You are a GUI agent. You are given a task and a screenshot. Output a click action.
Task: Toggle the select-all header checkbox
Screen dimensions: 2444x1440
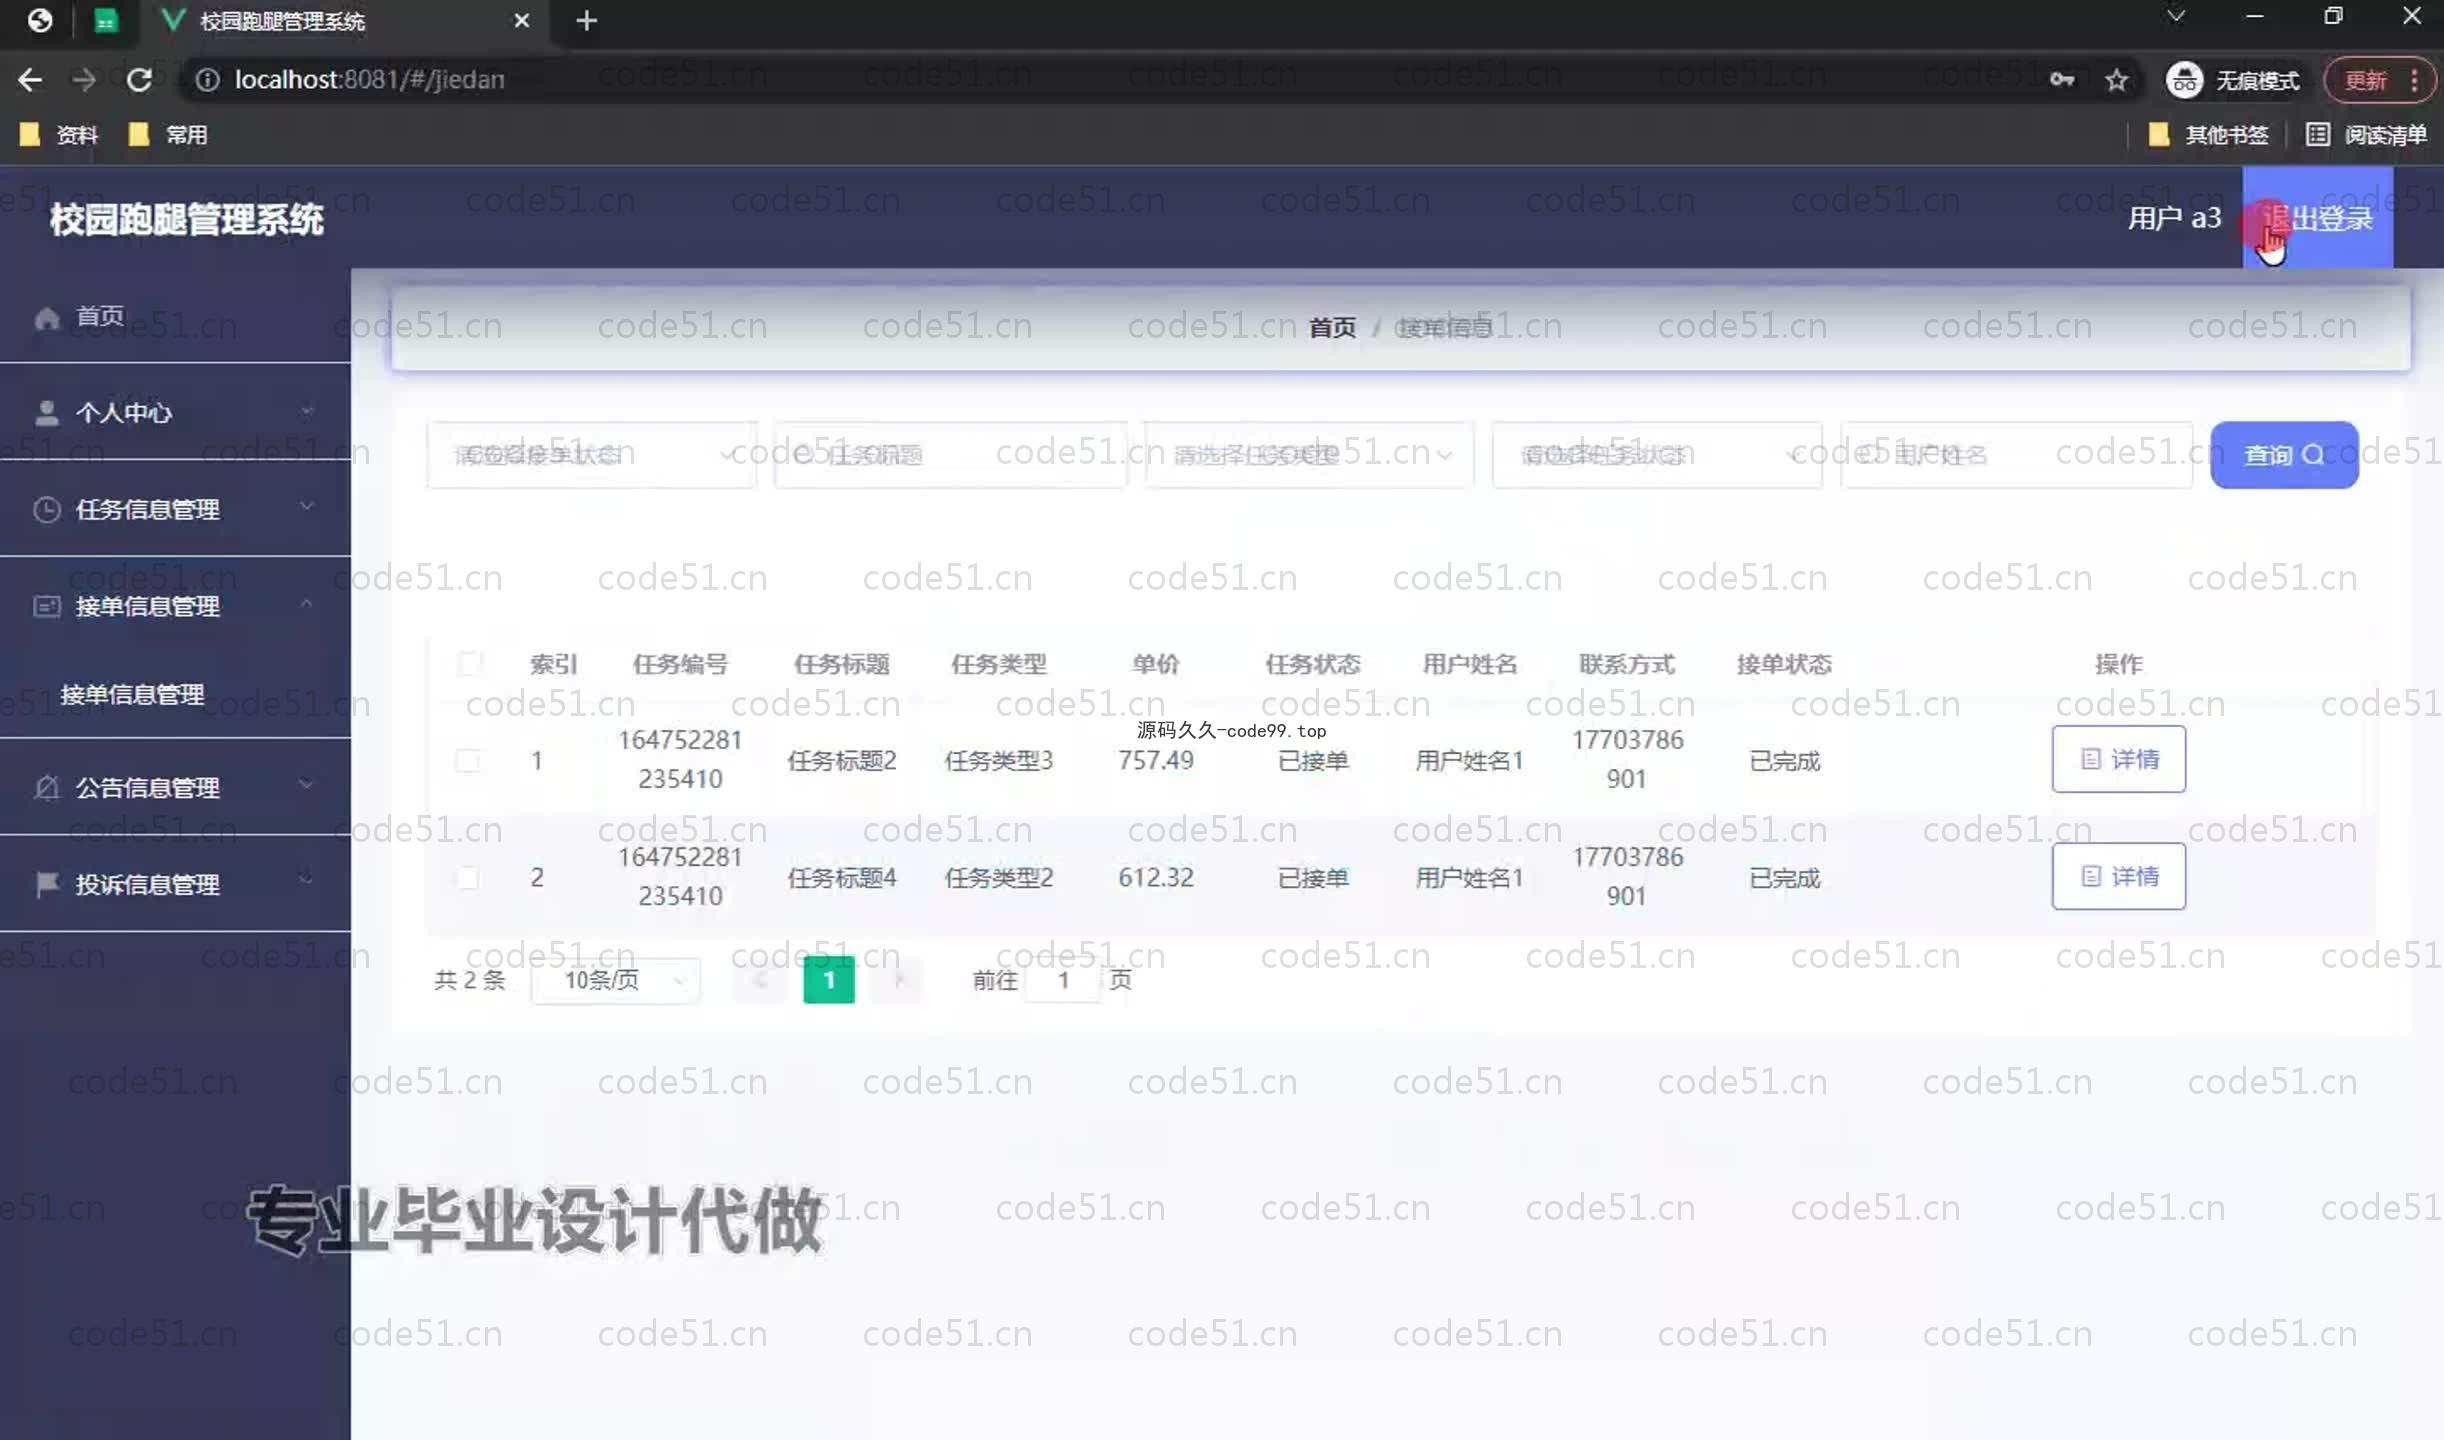pos(469,663)
